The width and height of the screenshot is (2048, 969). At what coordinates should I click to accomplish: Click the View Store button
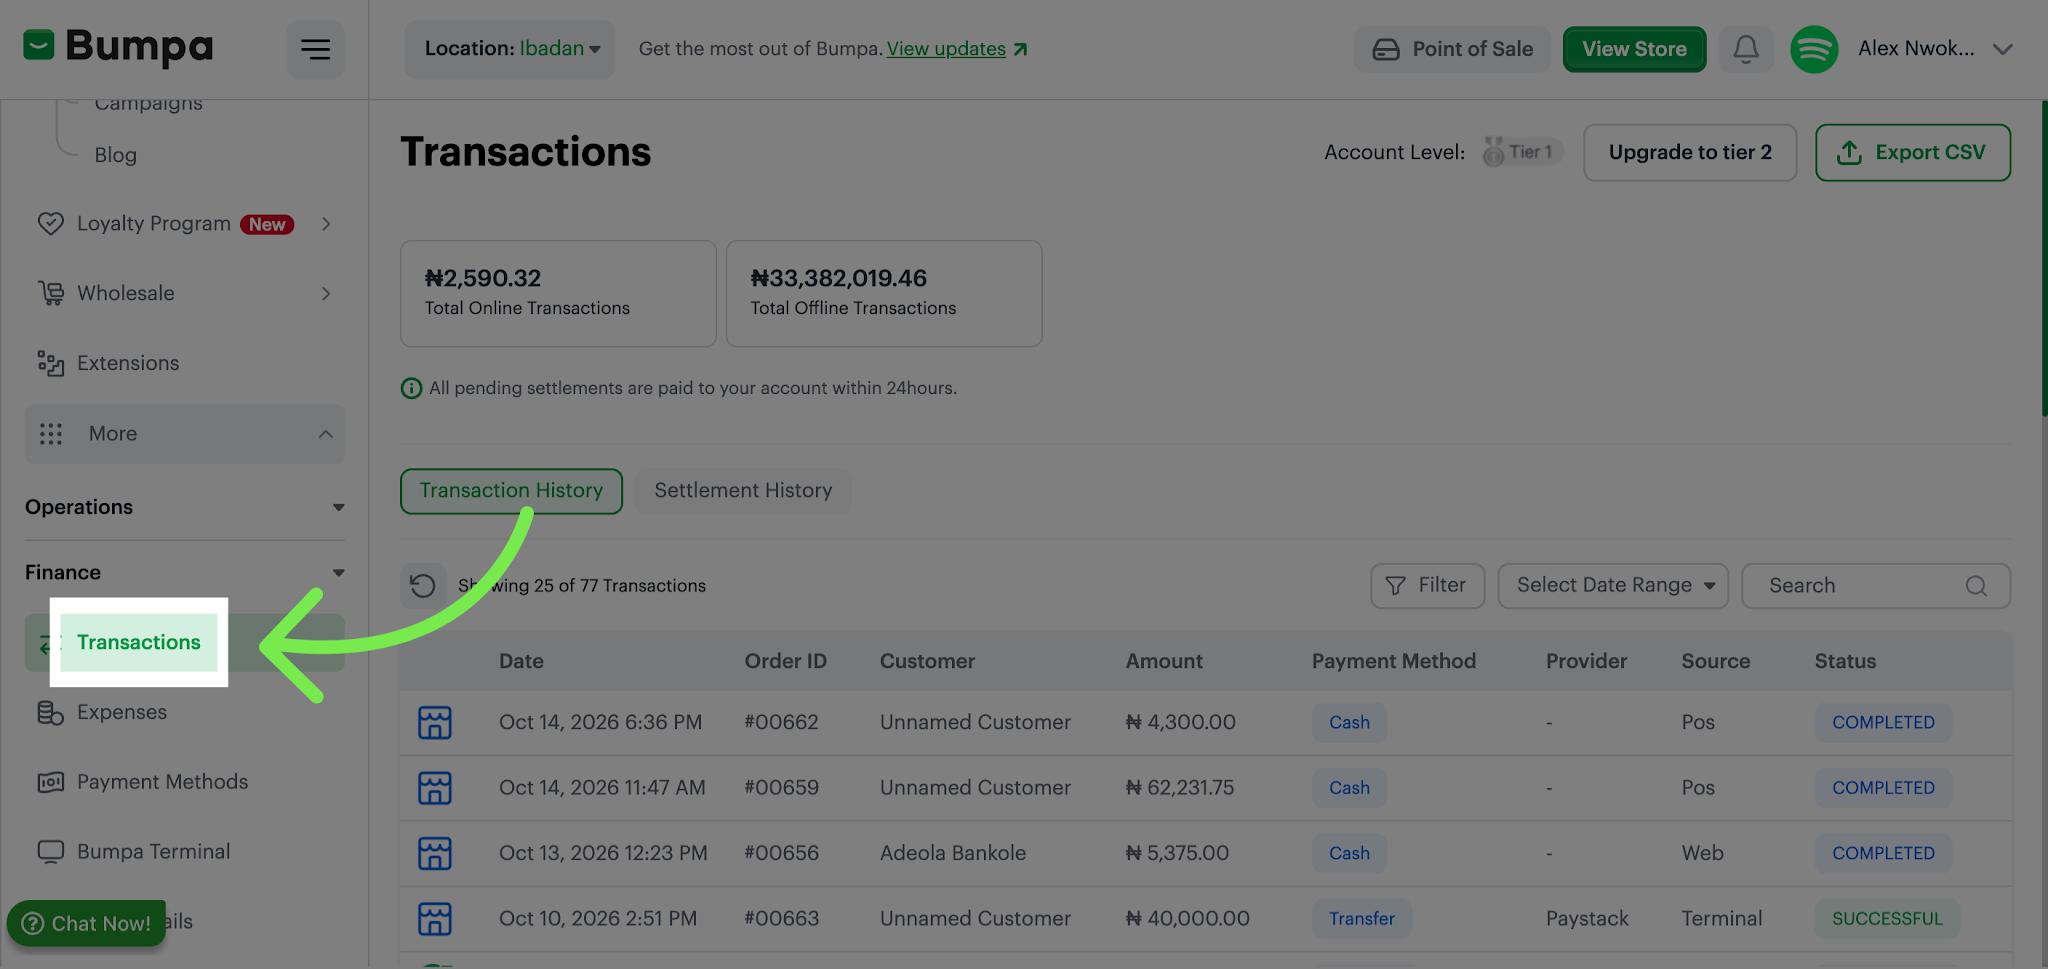tap(1634, 49)
